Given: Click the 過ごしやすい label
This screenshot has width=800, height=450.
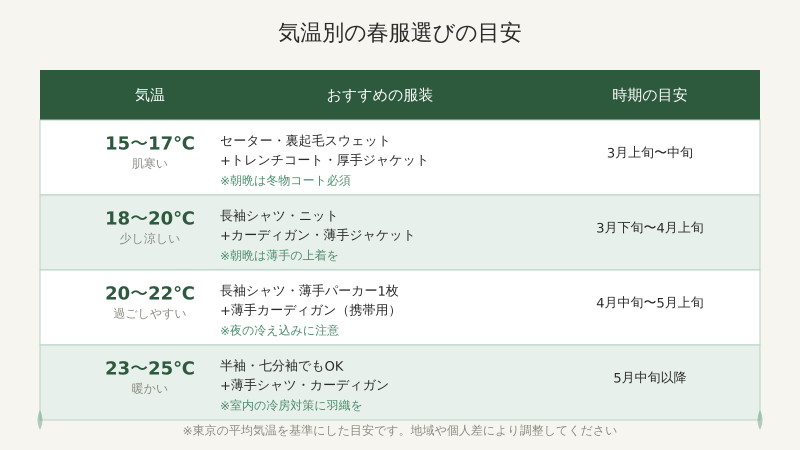Looking at the screenshot, I should tap(150, 313).
